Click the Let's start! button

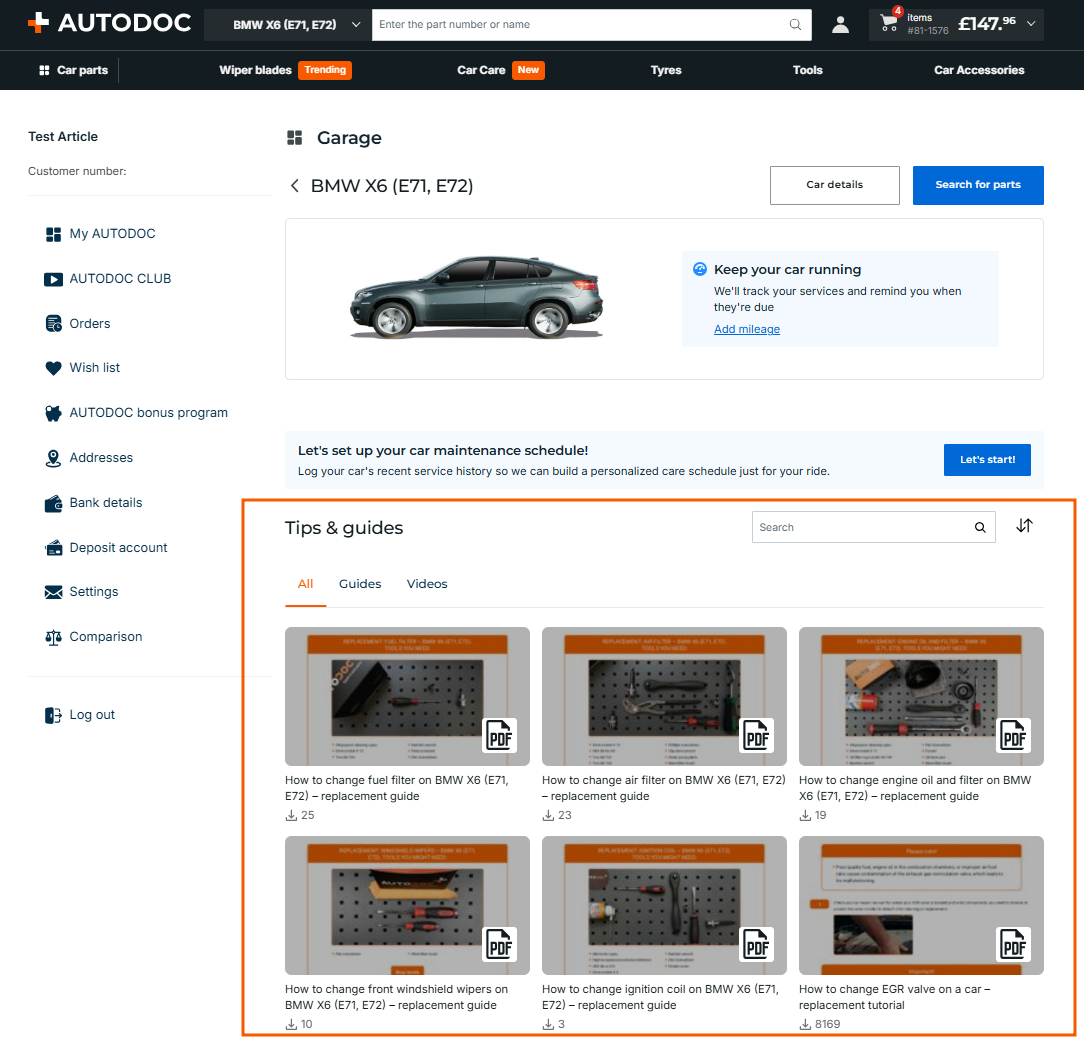point(987,459)
